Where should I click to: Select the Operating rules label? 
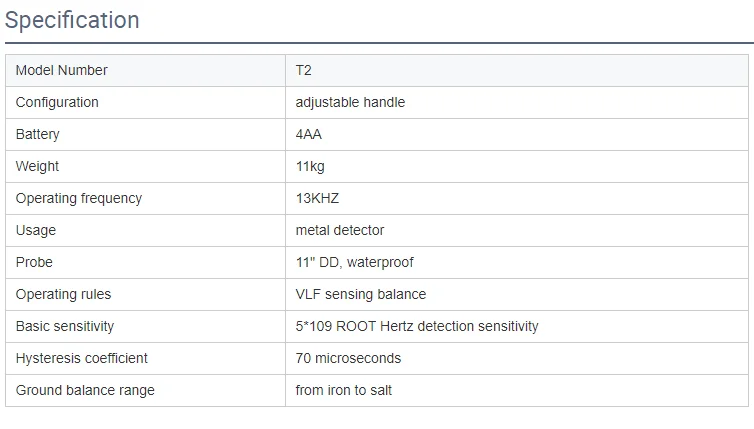(63, 294)
